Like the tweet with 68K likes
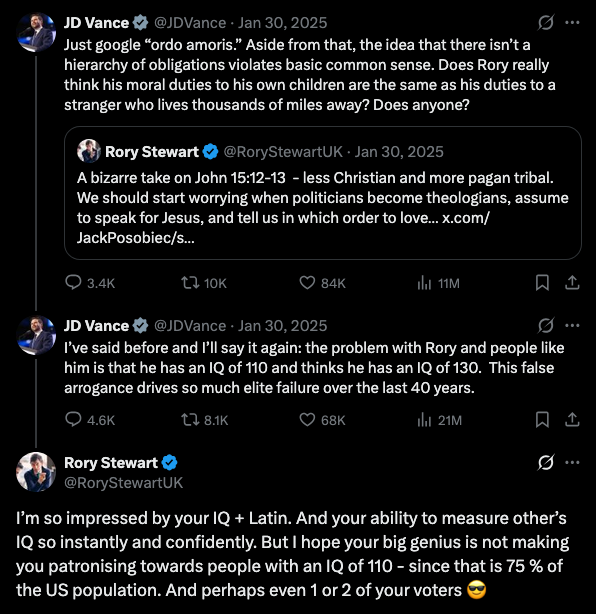 [322, 420]
